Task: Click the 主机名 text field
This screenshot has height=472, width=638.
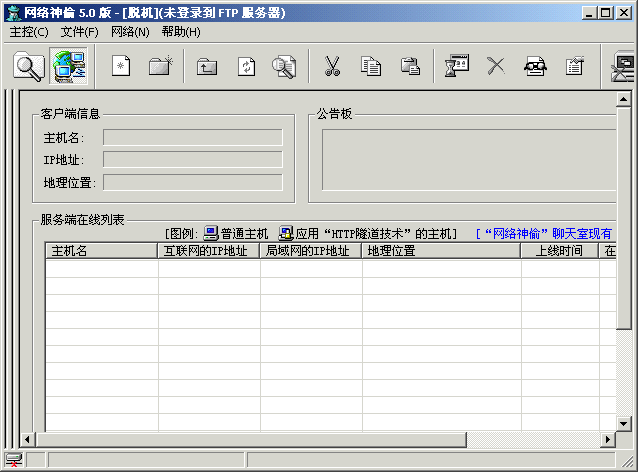Action: (x=192, y=137)
